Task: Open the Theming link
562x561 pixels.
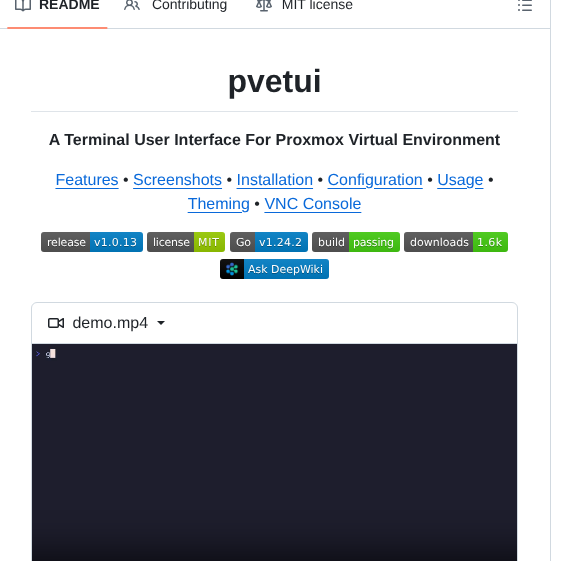Action: 219,204
